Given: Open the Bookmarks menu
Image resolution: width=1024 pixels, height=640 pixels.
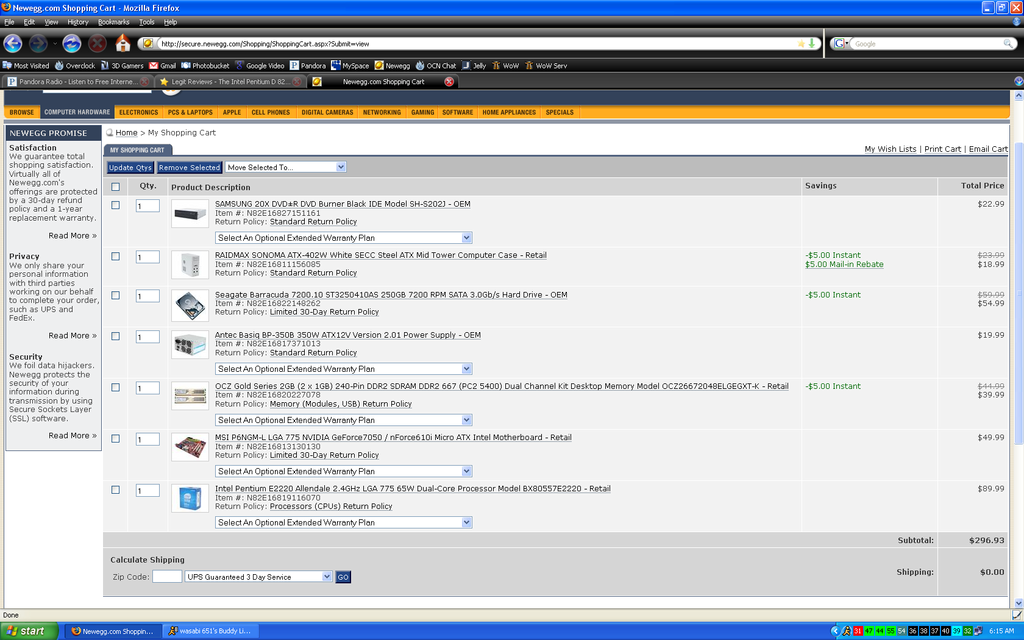Looking at the screenshot, I should tap(114, 22).
